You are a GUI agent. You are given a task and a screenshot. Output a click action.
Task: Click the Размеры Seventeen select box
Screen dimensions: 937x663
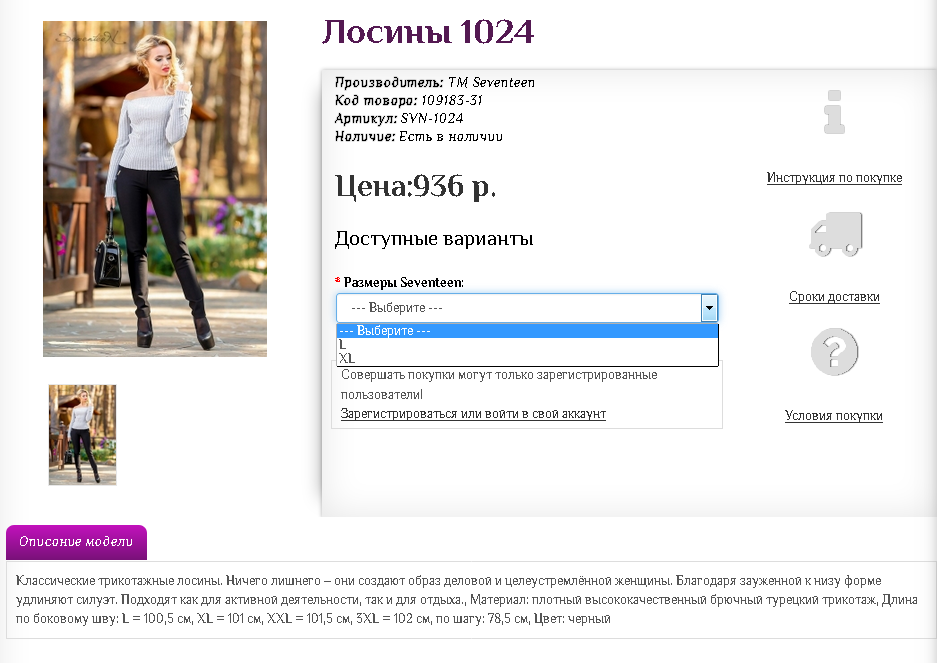pyautogui.click(x=527, y=308)
